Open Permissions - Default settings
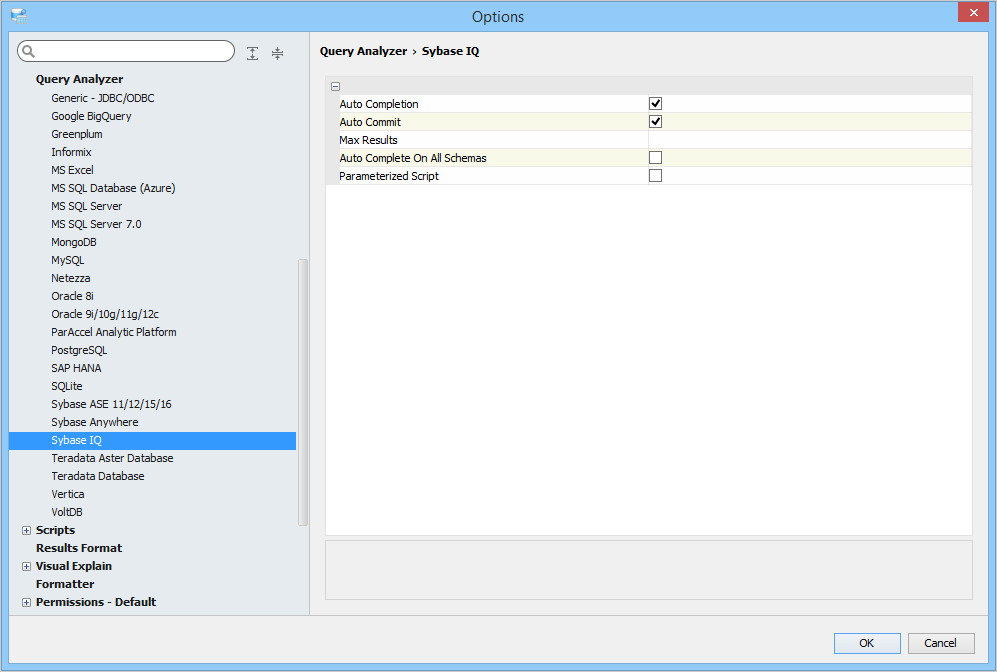 [95, 602]
